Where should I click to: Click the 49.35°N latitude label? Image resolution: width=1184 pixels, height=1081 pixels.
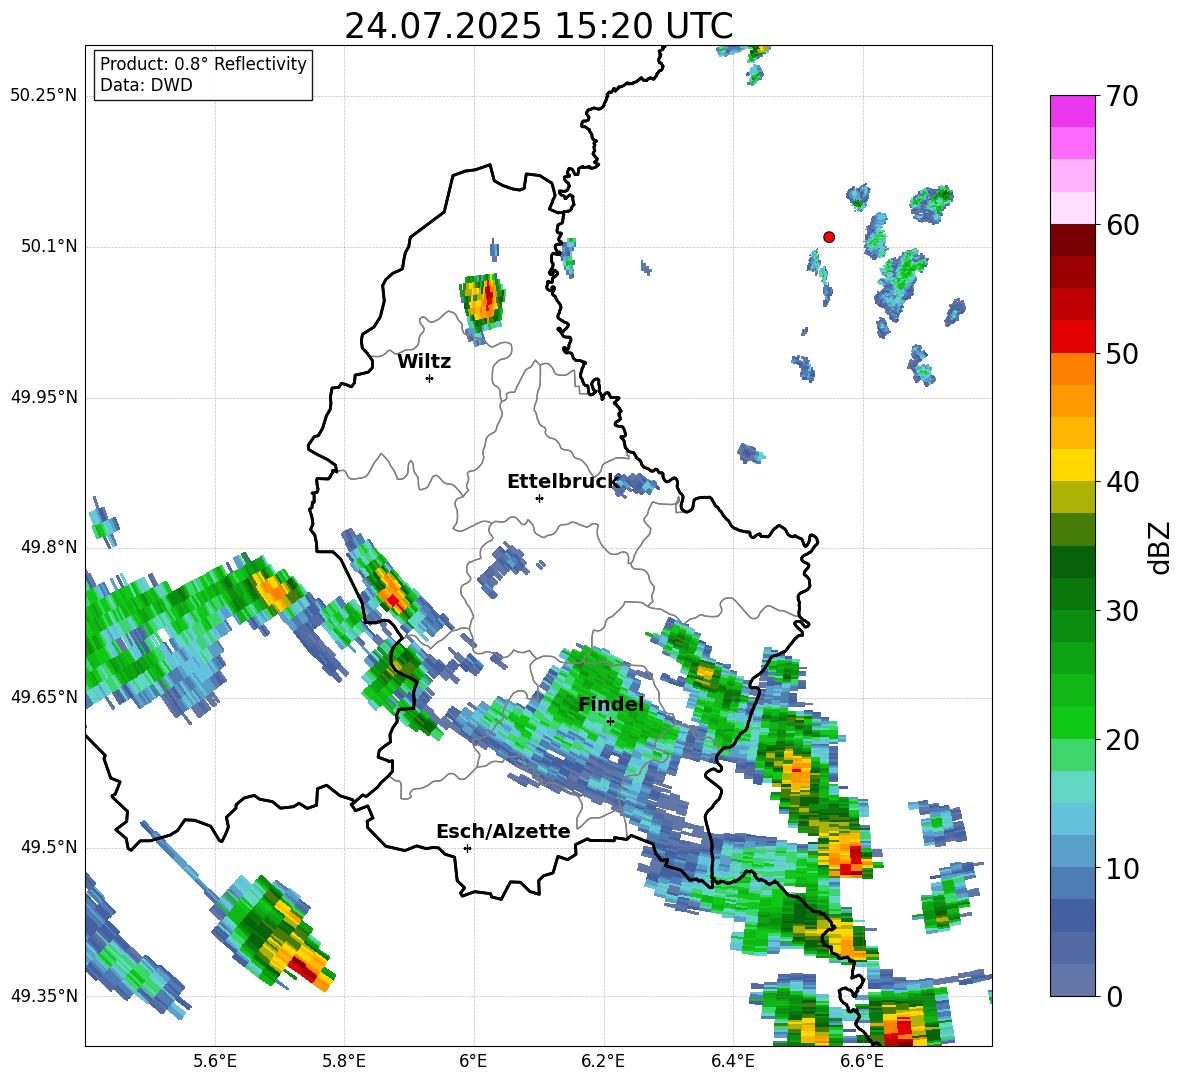tap(44, 996)
